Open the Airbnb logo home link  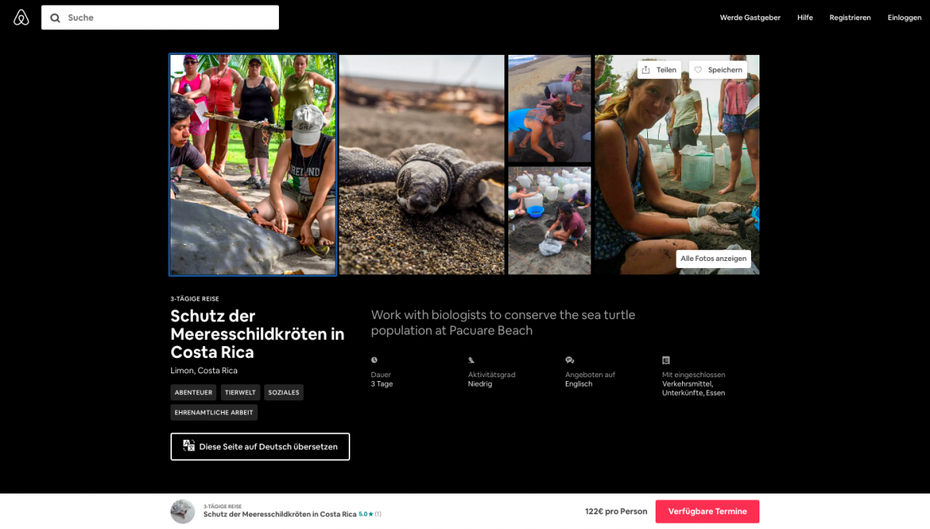(x=21, y=17)
